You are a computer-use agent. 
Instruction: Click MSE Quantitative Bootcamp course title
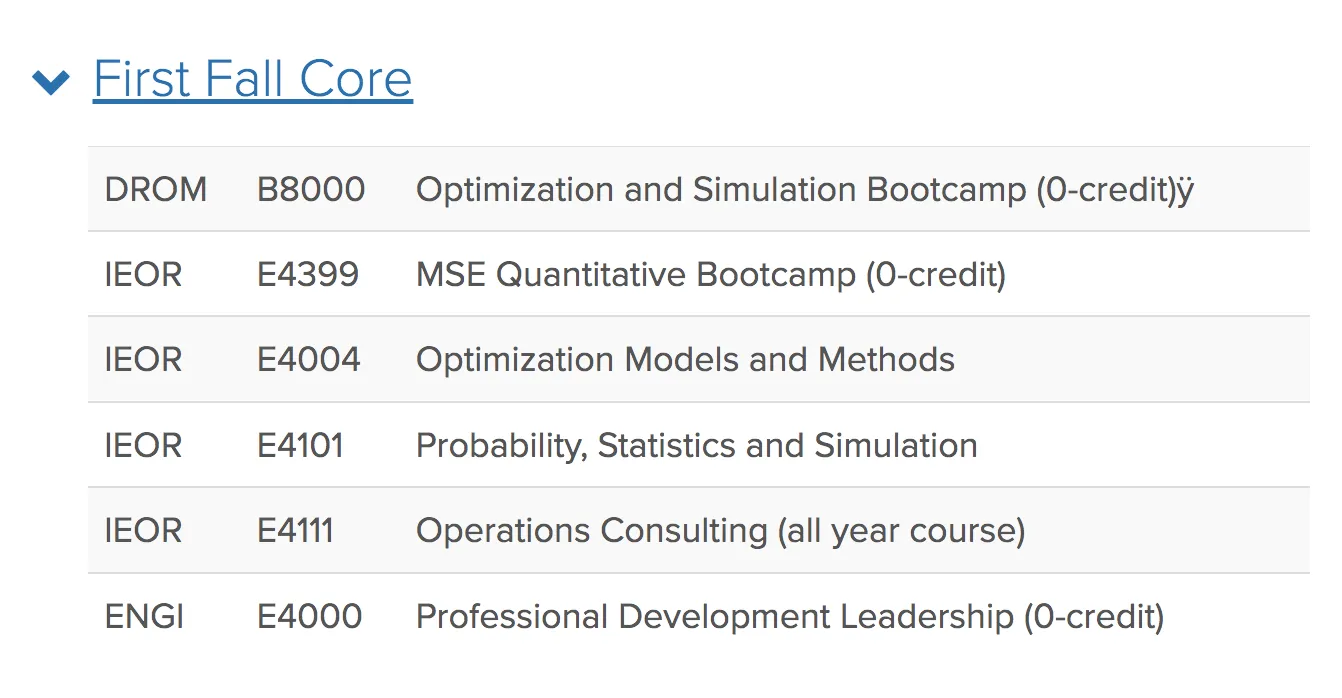point(710,274)
